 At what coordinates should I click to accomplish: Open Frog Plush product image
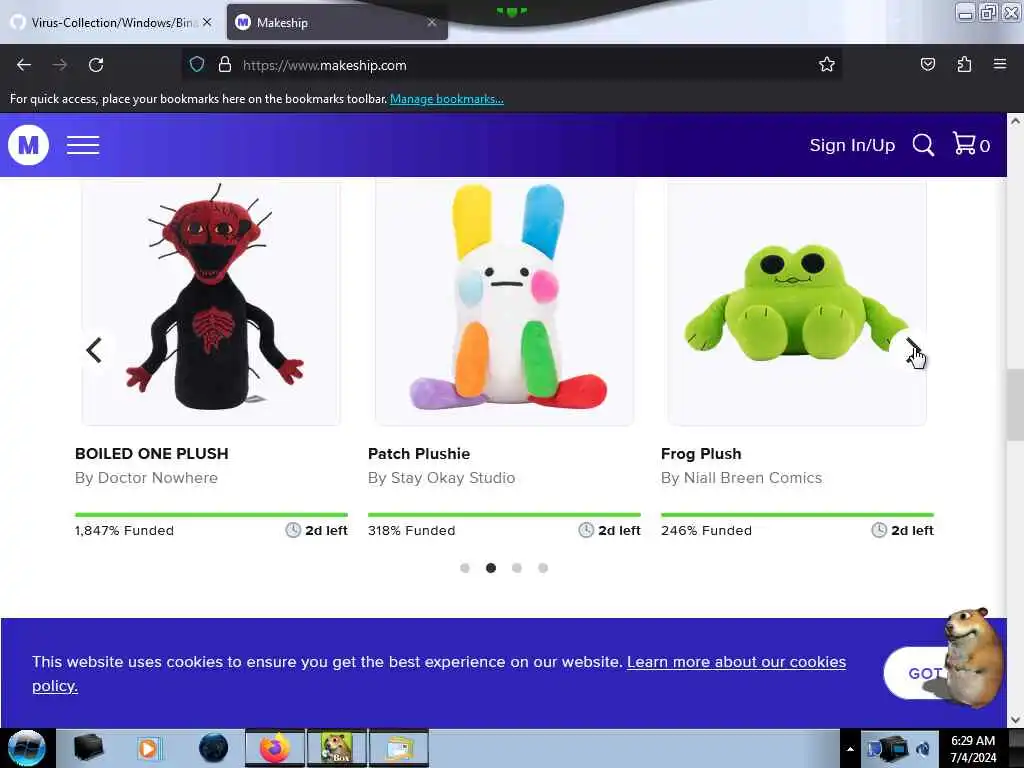[x=797, y=304]
